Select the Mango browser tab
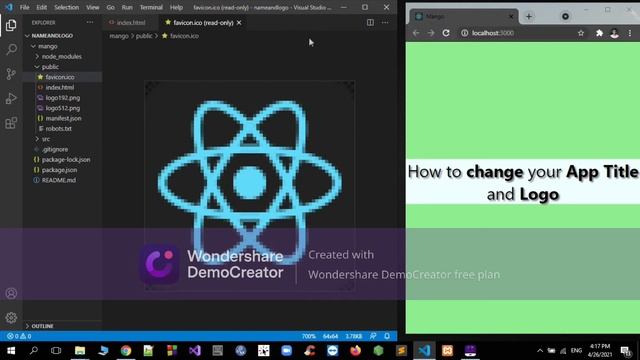The height and width of the screenshot is (360, 640). [463, 16]
